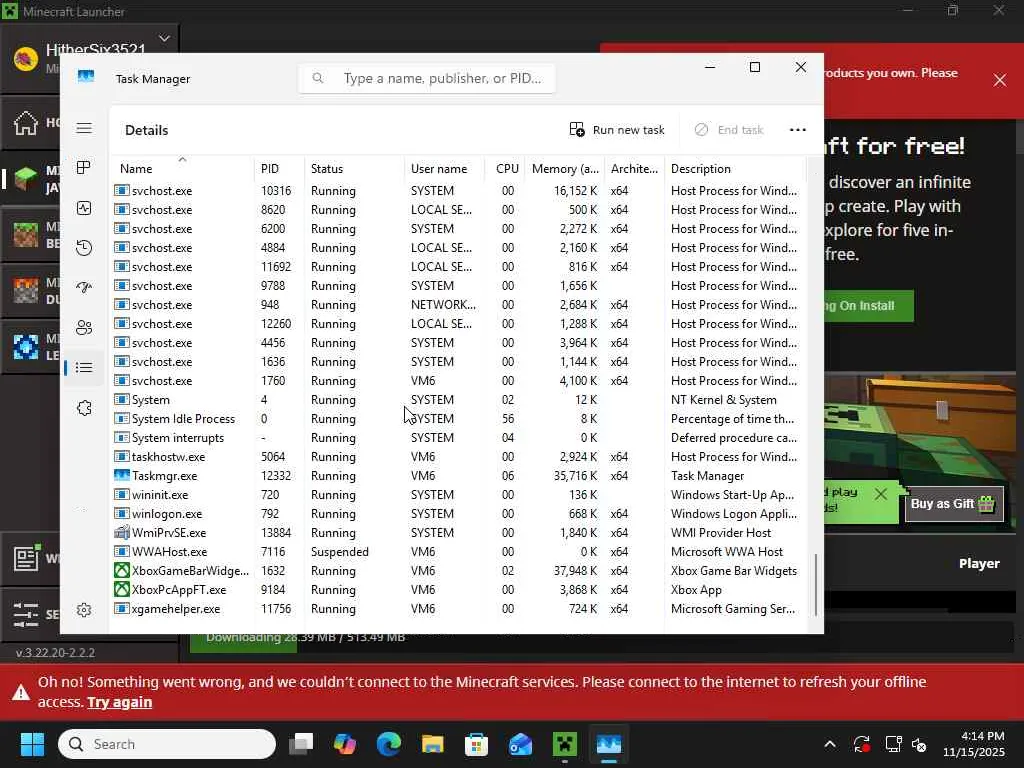Select winlogon.exe process row
The height and width of the screenshot is (768, 1024).
pyautogui.click(x=458, y=514)
